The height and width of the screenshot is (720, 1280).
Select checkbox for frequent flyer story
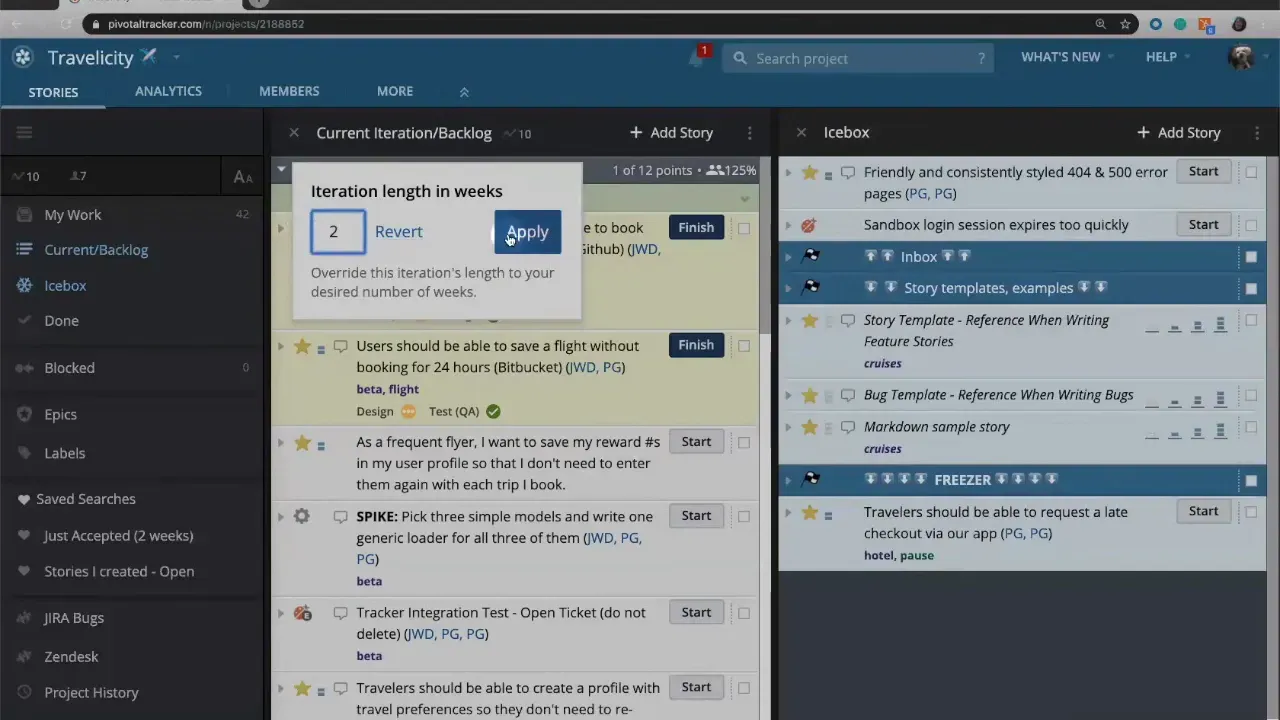743,442
